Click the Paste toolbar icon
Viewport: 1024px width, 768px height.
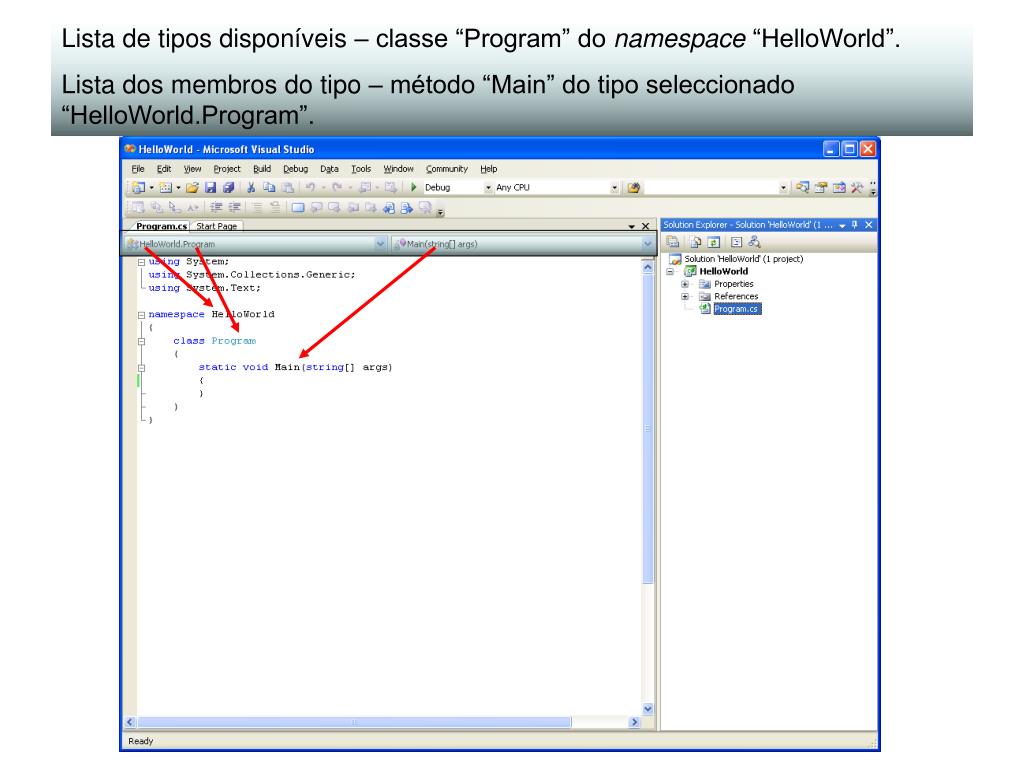coord(287,187)
